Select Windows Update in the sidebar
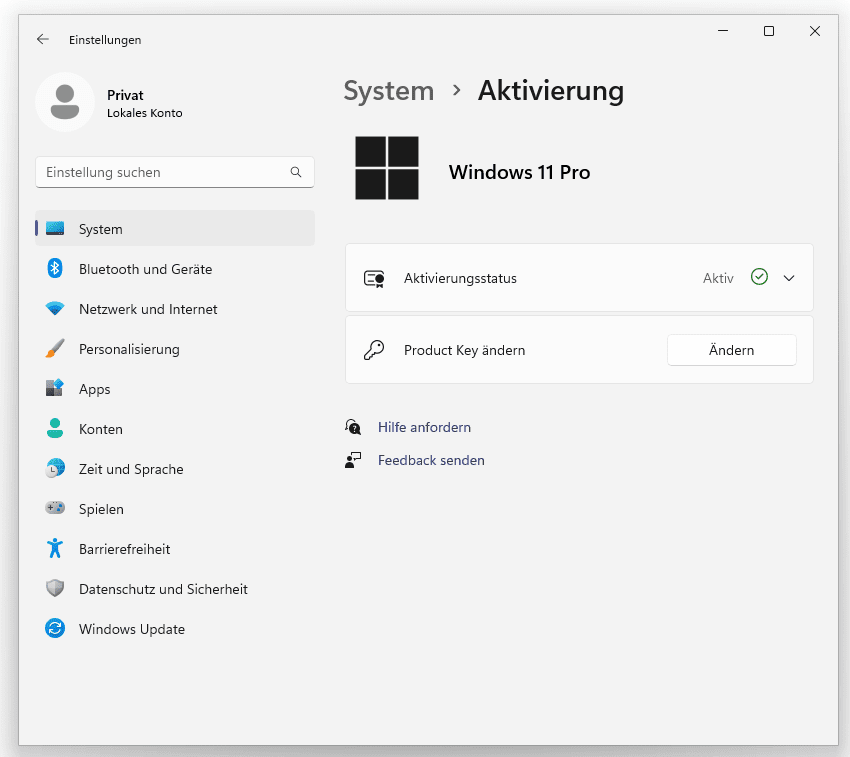This screenshot has height=757, width=850. point(175,628)
